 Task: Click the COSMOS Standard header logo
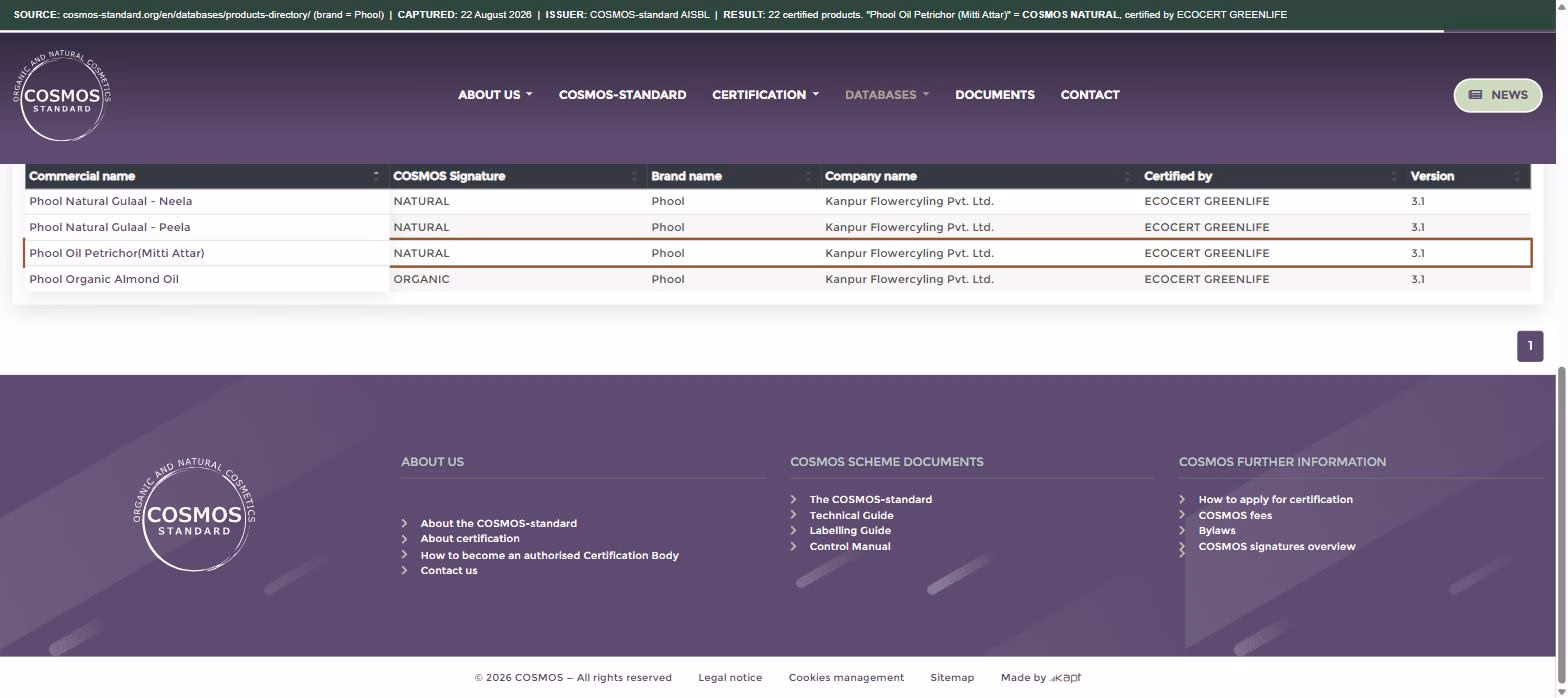[x=62, y=96]
